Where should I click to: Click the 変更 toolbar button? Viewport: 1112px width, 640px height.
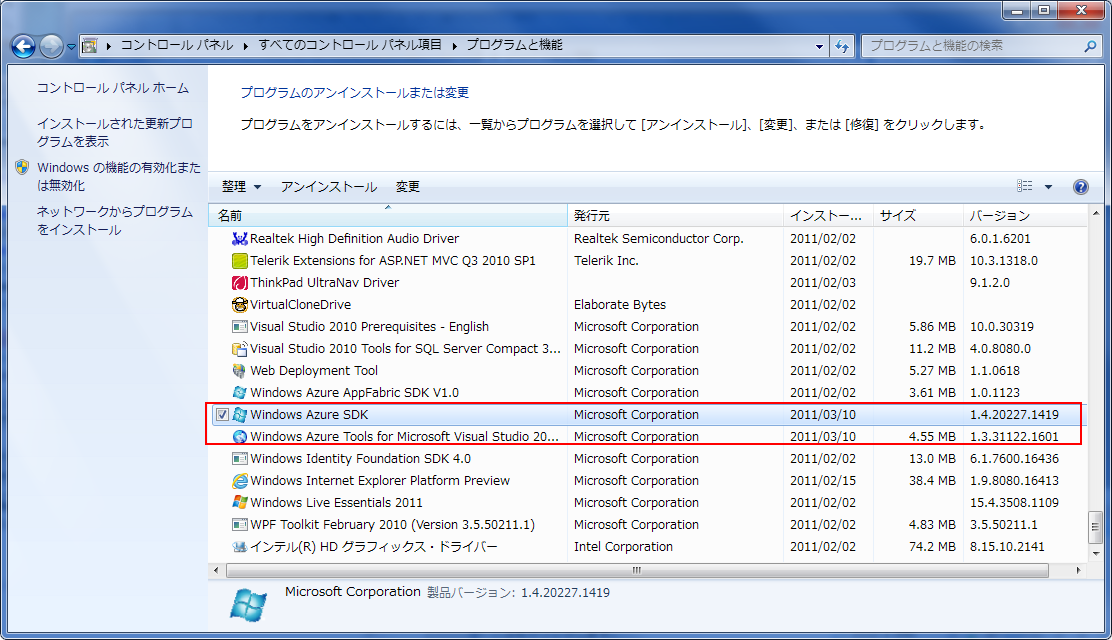[x=407, y=187]
